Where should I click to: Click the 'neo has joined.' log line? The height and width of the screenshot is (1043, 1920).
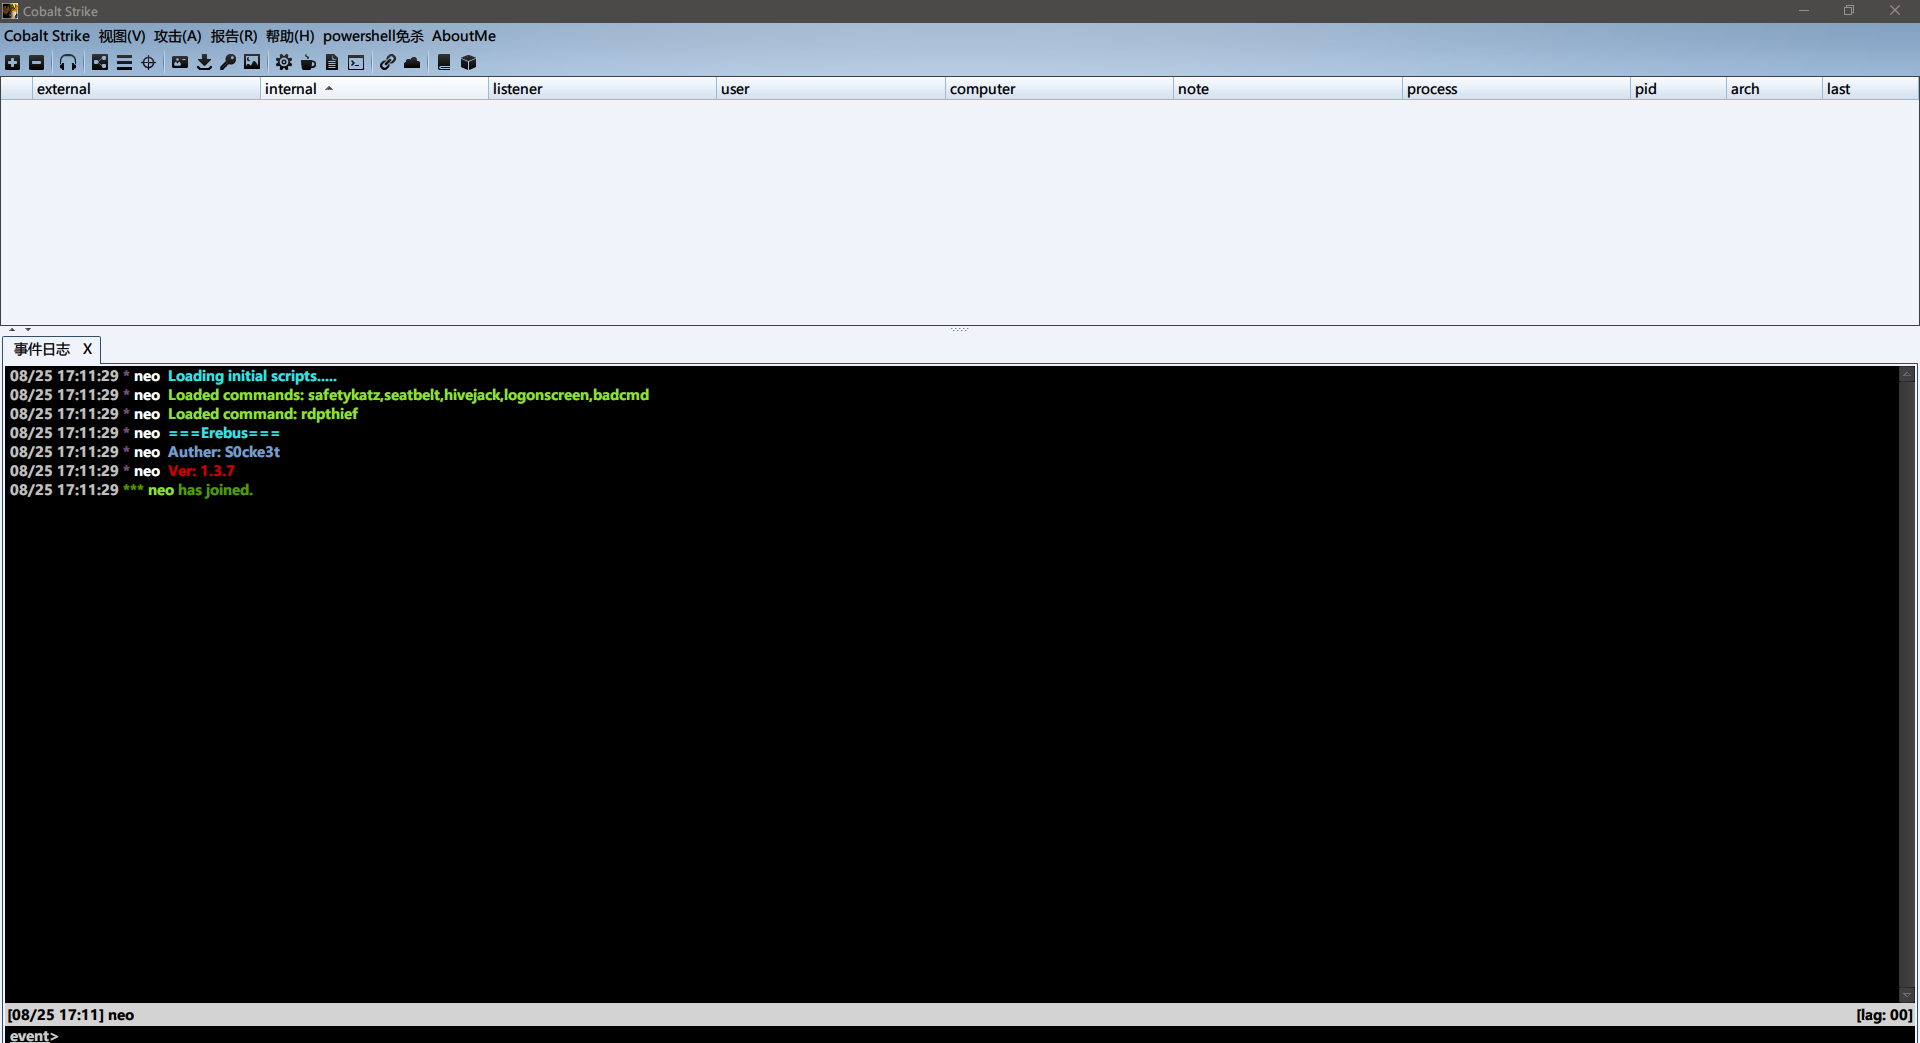pos(200,490)
